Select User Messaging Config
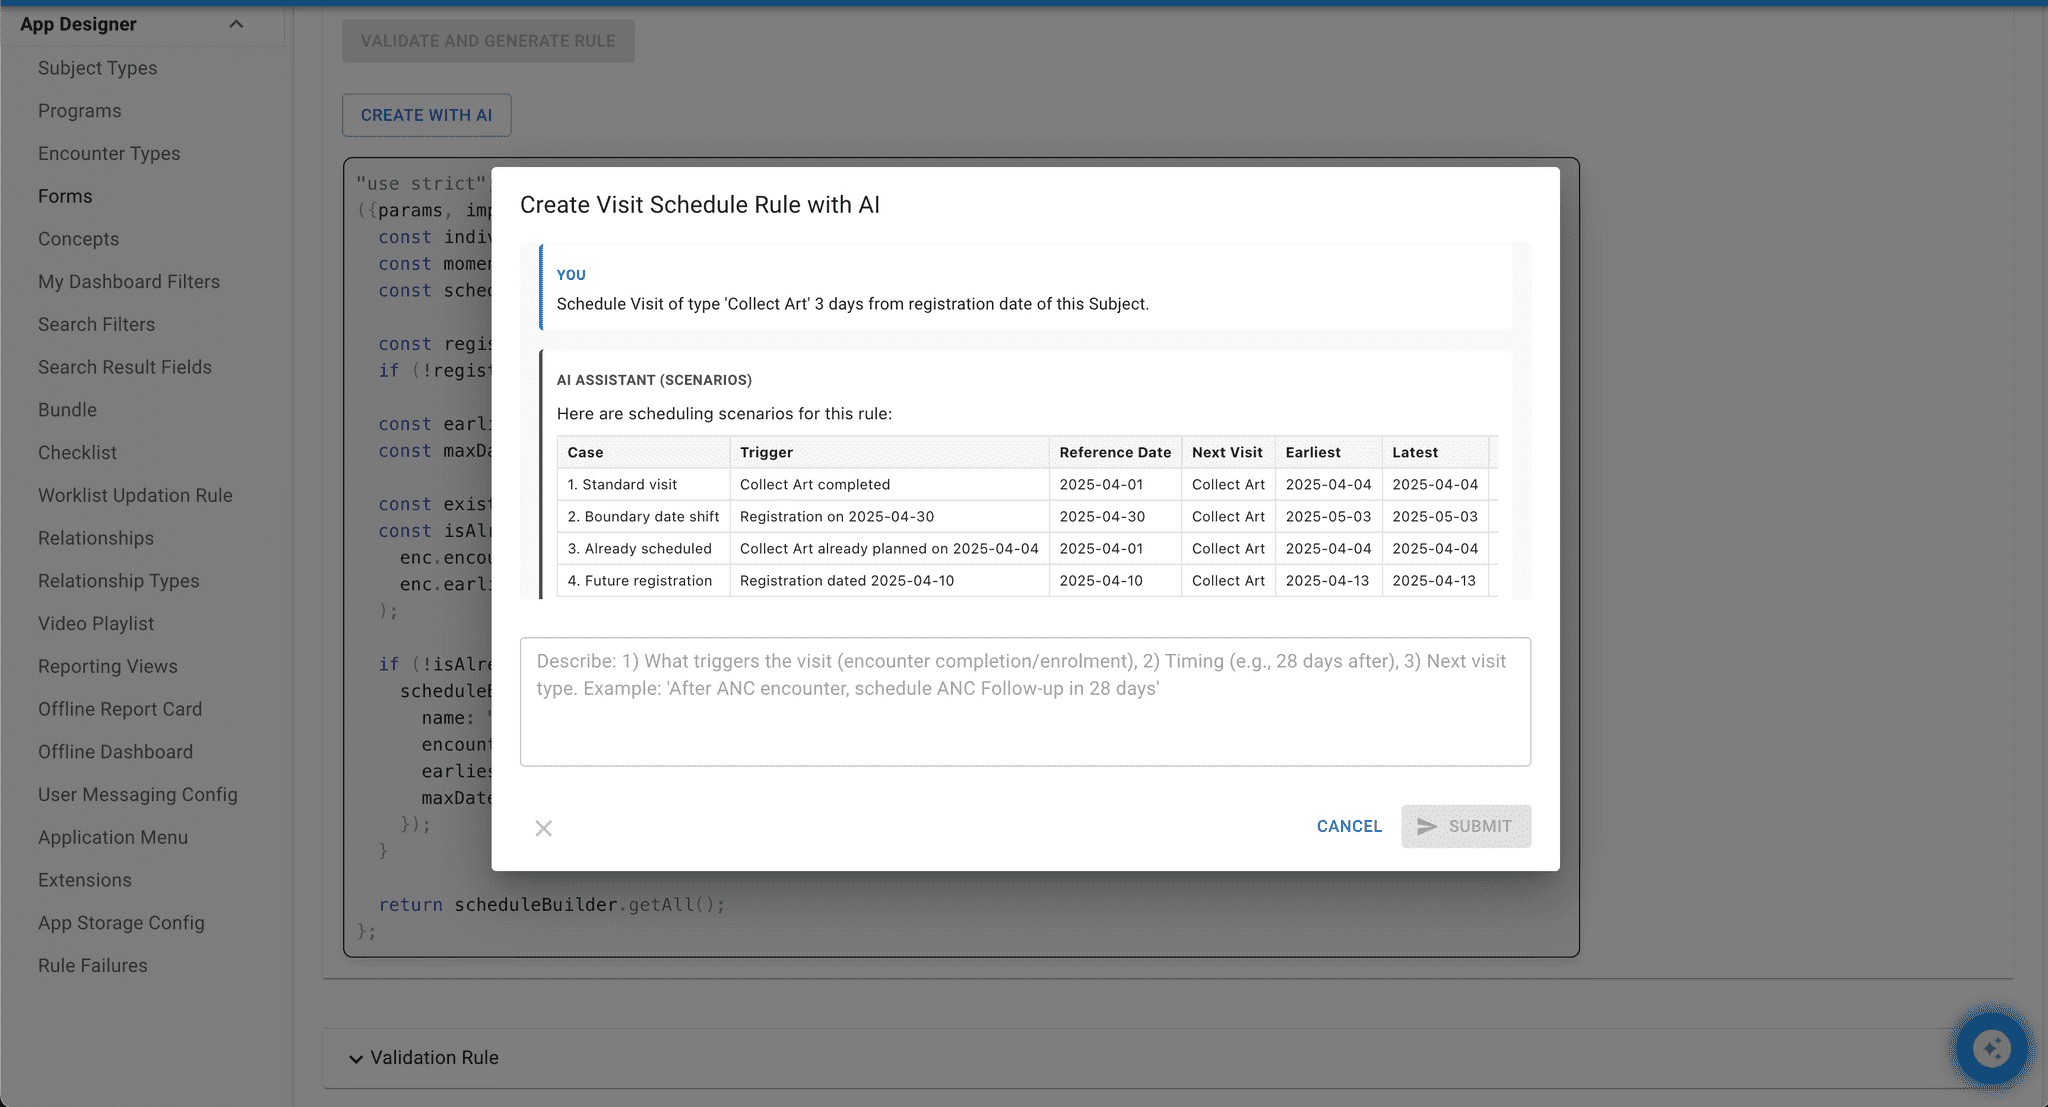Image resolution: width=2048 pixels, height=1107 pixels. [137, 794]
